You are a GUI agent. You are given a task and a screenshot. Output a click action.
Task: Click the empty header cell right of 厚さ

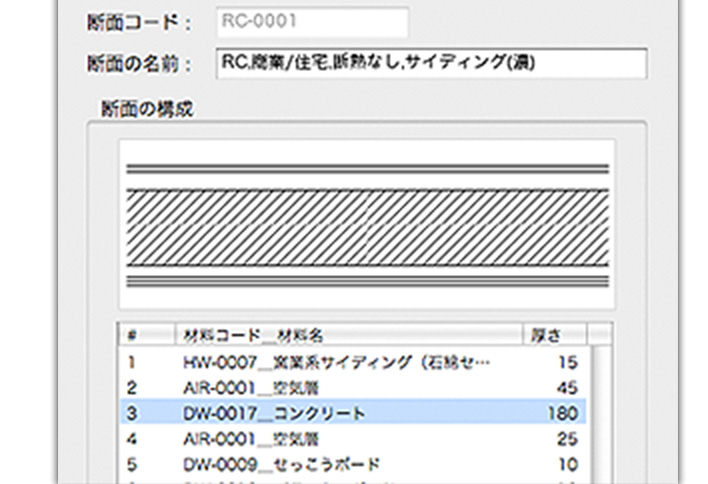[x=600, y=333]
